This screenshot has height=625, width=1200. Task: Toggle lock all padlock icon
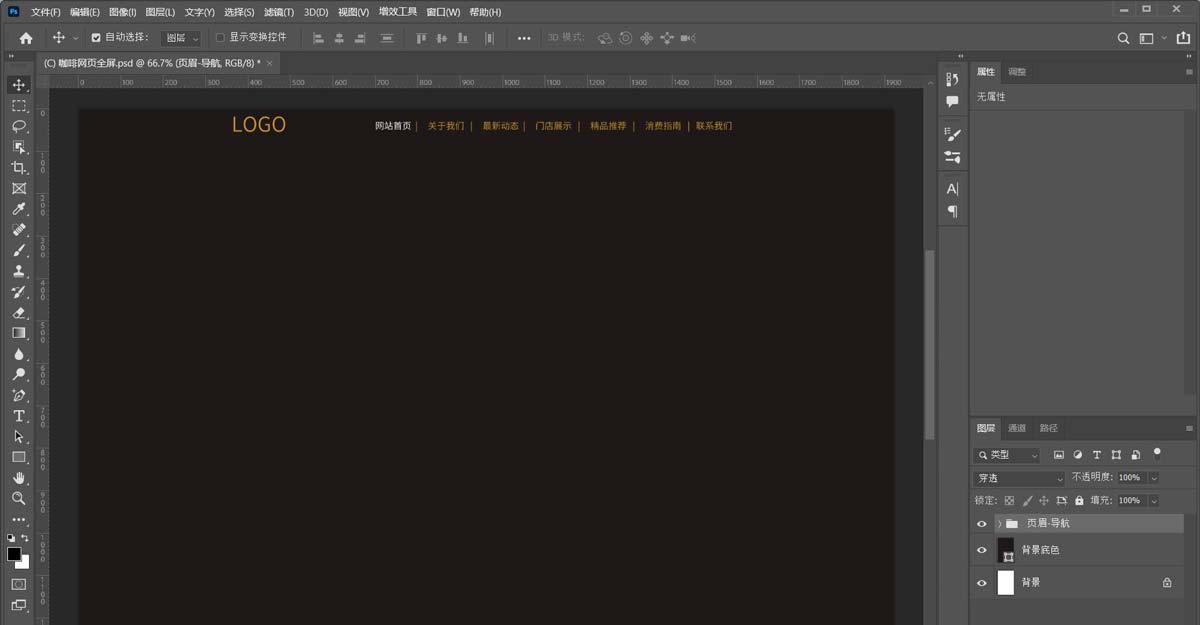[1079, 500]
